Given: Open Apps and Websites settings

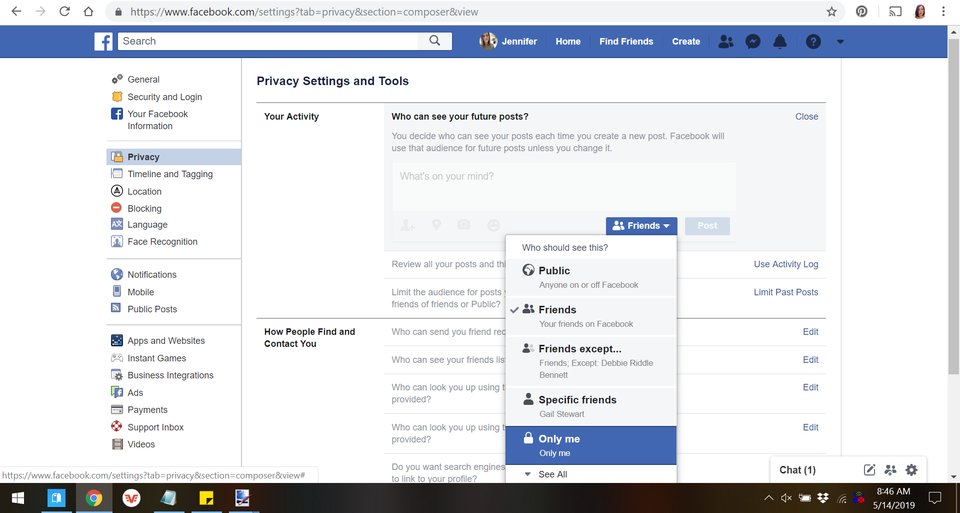Looking at the screenshot, I should (165, 341).
